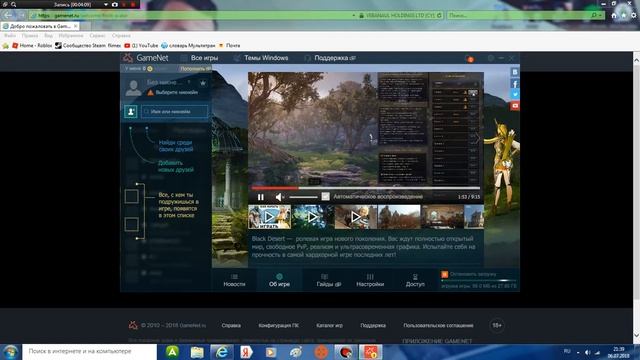Image resolution: width=640 pixels, height=360 pixels.
Task: Switch to the Новости tab
Action: pyautogui.click(x=234, y=280)
